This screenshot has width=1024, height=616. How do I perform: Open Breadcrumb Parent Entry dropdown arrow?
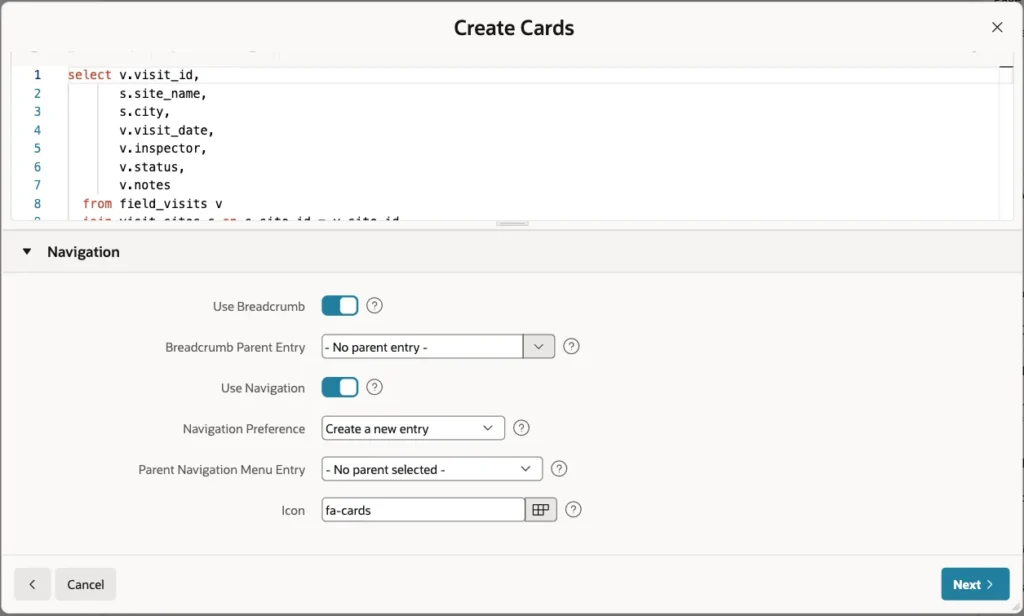pyautogui.click(x=539, y=346)
